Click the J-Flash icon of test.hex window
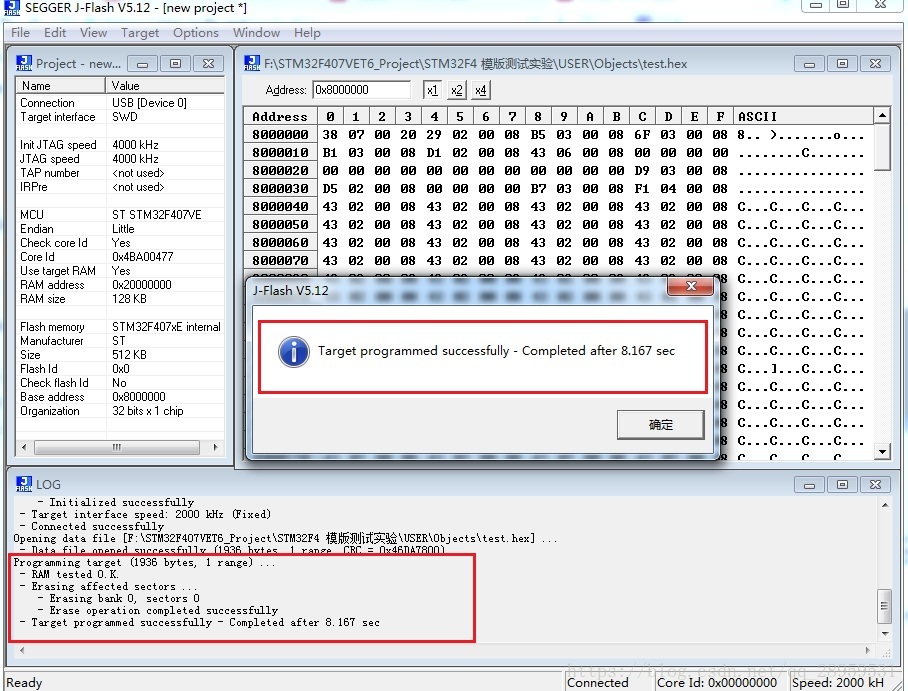 point(252,63)
